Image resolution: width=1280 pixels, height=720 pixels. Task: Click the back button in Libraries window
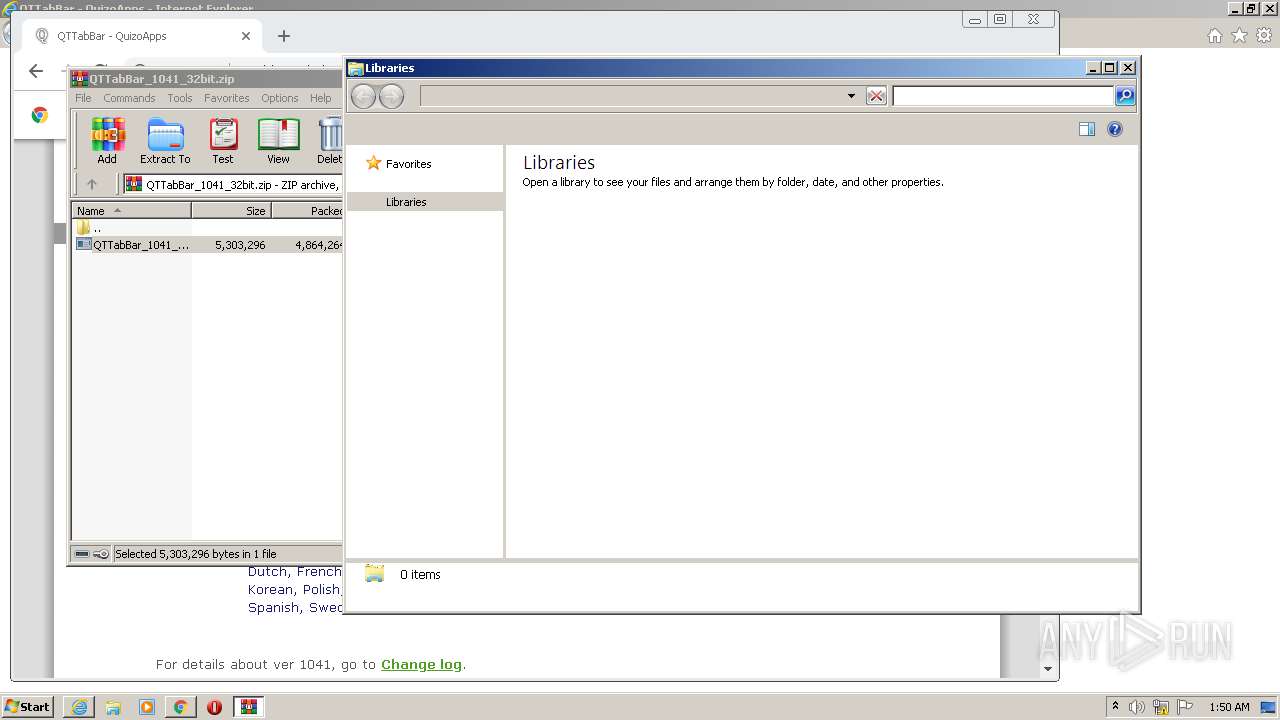pyautogui.click(x=363, y=96)
